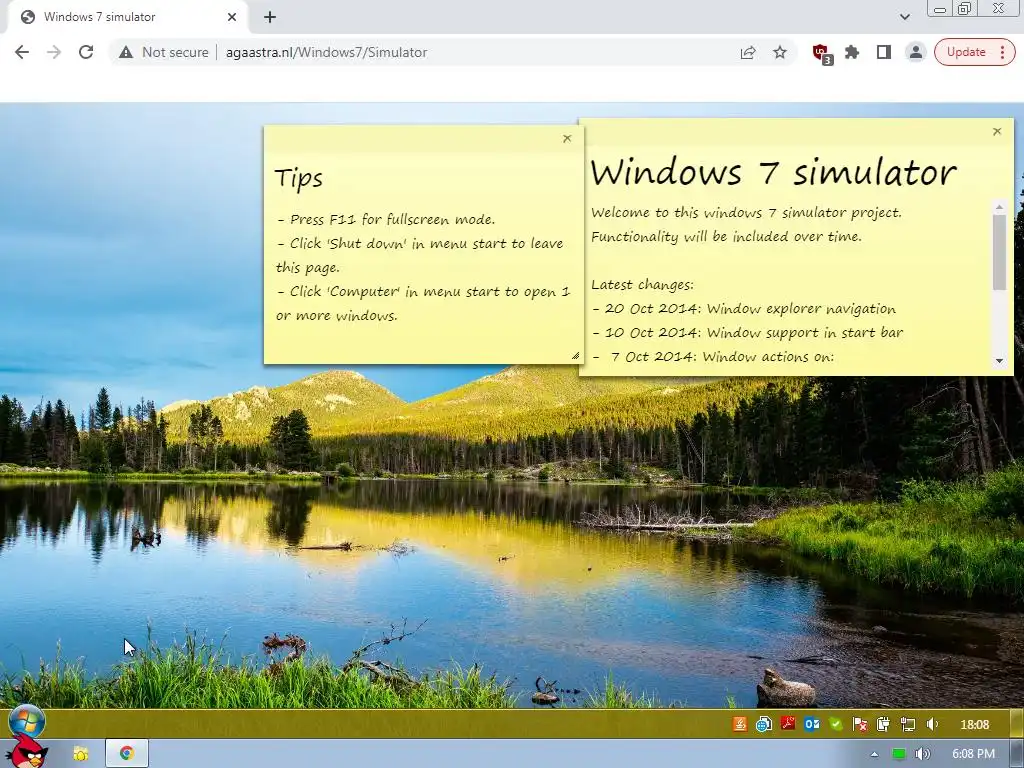1024x768 pixels.
Task: Share this page via toolbar icon
Action: click(x=748, y=52)
